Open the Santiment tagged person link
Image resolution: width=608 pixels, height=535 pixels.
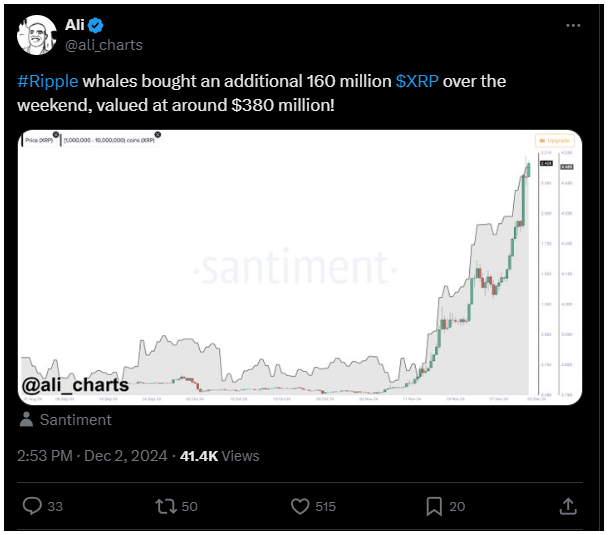[x=76, y=420]
